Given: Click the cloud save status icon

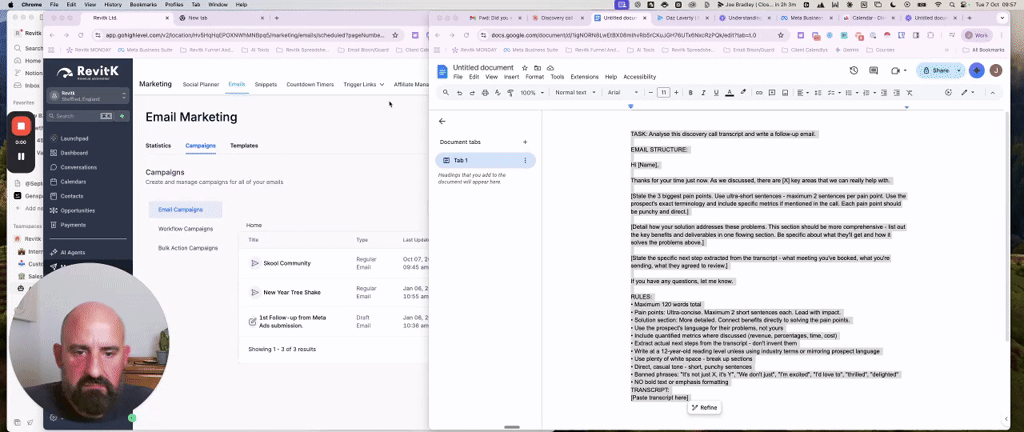Looking at the screenshot, I should [550, 68].
